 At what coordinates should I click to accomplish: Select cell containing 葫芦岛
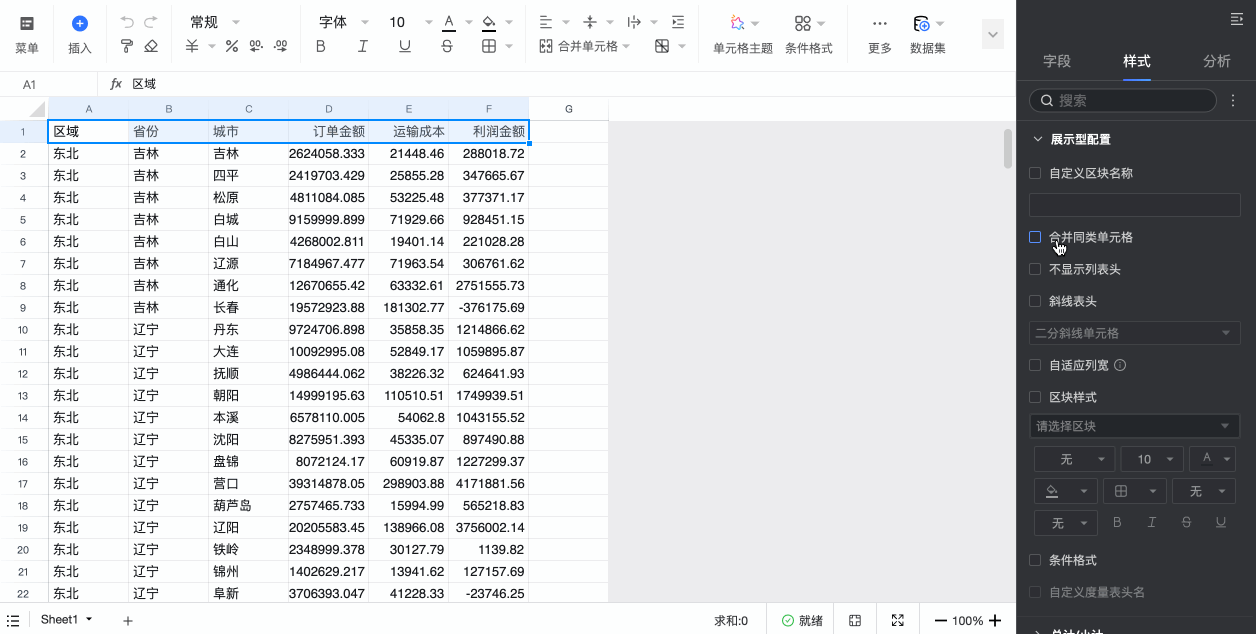tap(249, 505)
